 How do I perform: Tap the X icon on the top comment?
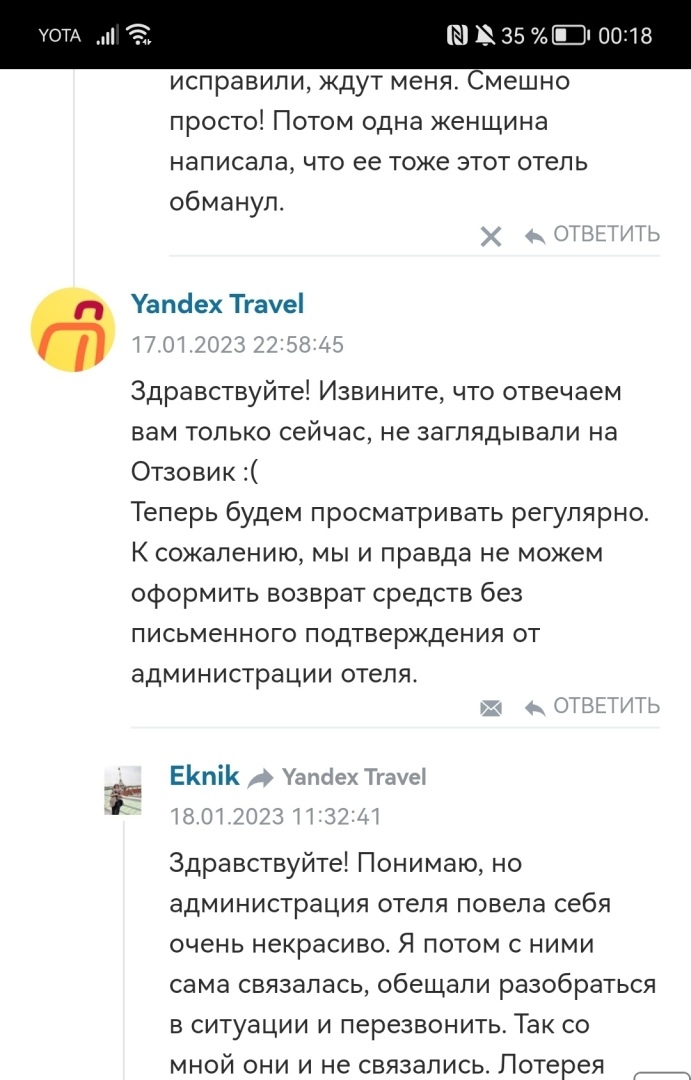pyautogui.click(x=491, y=237)
